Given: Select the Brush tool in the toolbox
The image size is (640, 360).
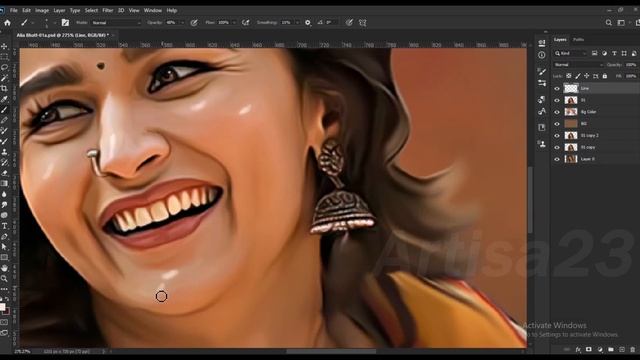Looking at the screenshot, I should click(4, 110).
